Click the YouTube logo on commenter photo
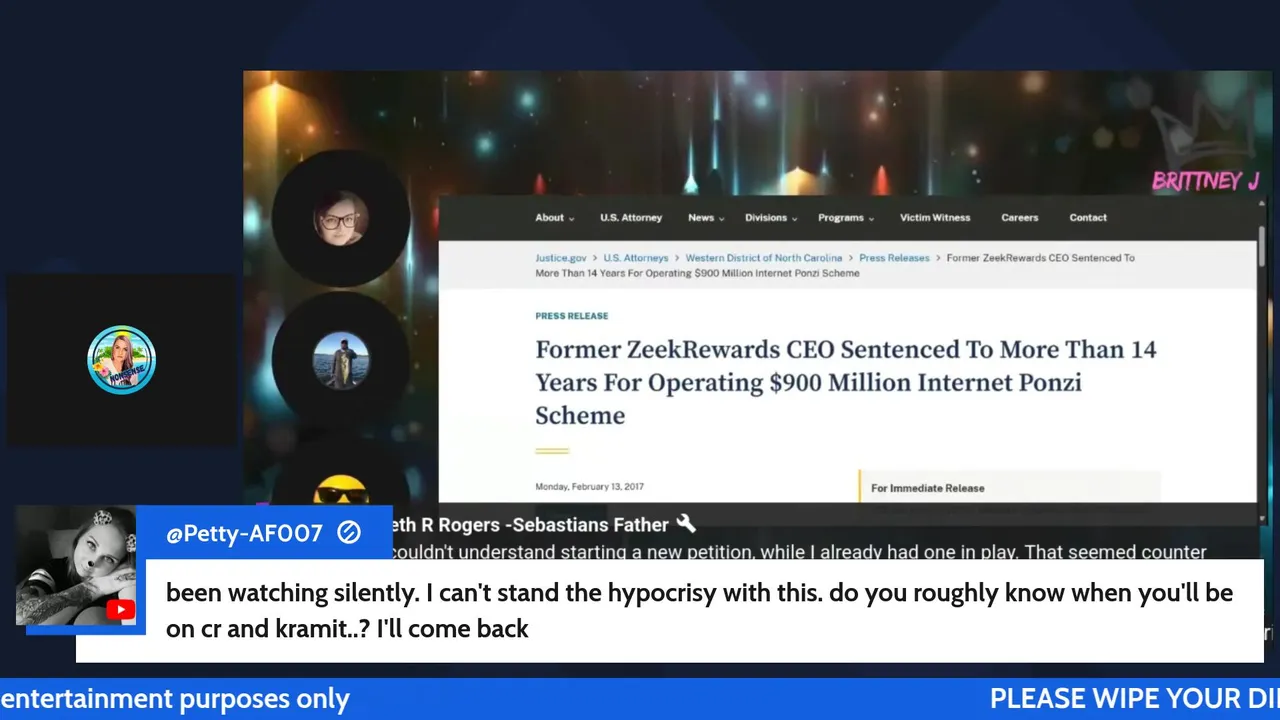This screenshot has height=720, width=1280. (x=120, y=610)
